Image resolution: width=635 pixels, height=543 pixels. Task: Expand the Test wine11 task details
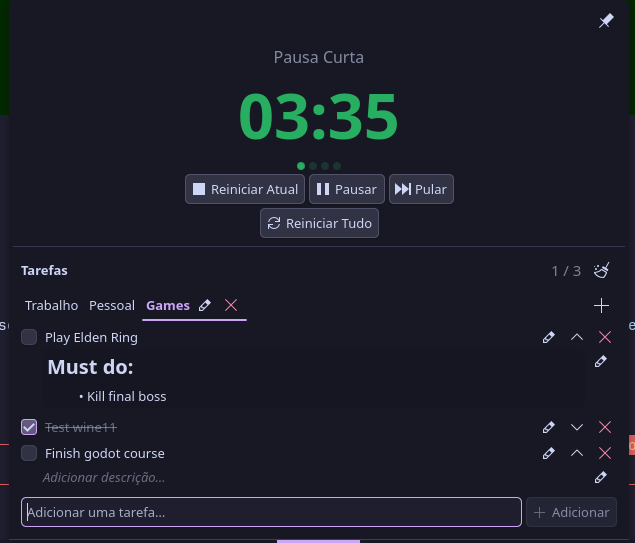click(x=576, y=427)
